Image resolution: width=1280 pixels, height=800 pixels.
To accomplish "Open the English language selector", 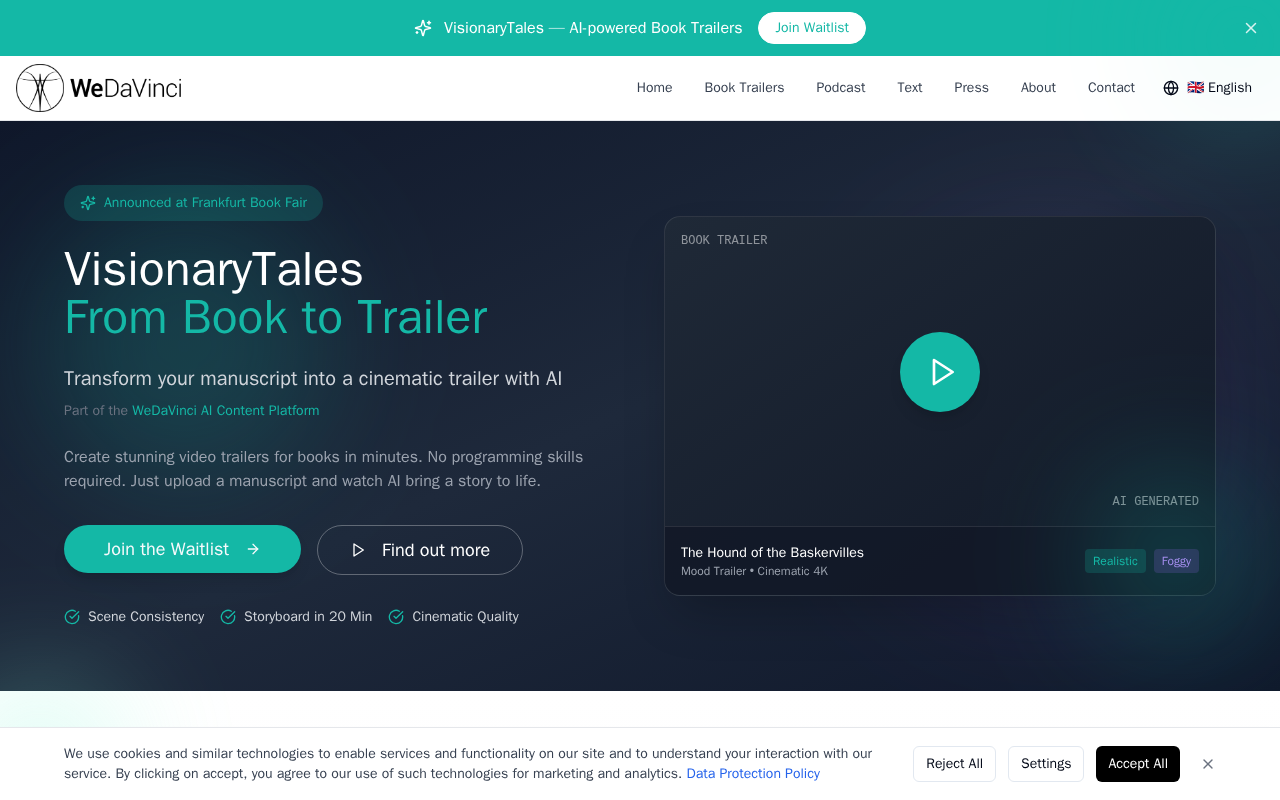I will pyautogui.click(x=1208, y=88).
